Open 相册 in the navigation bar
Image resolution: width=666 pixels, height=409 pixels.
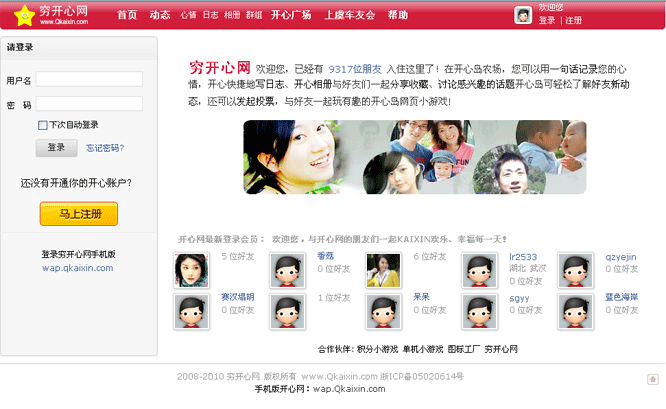click(232, 15)
